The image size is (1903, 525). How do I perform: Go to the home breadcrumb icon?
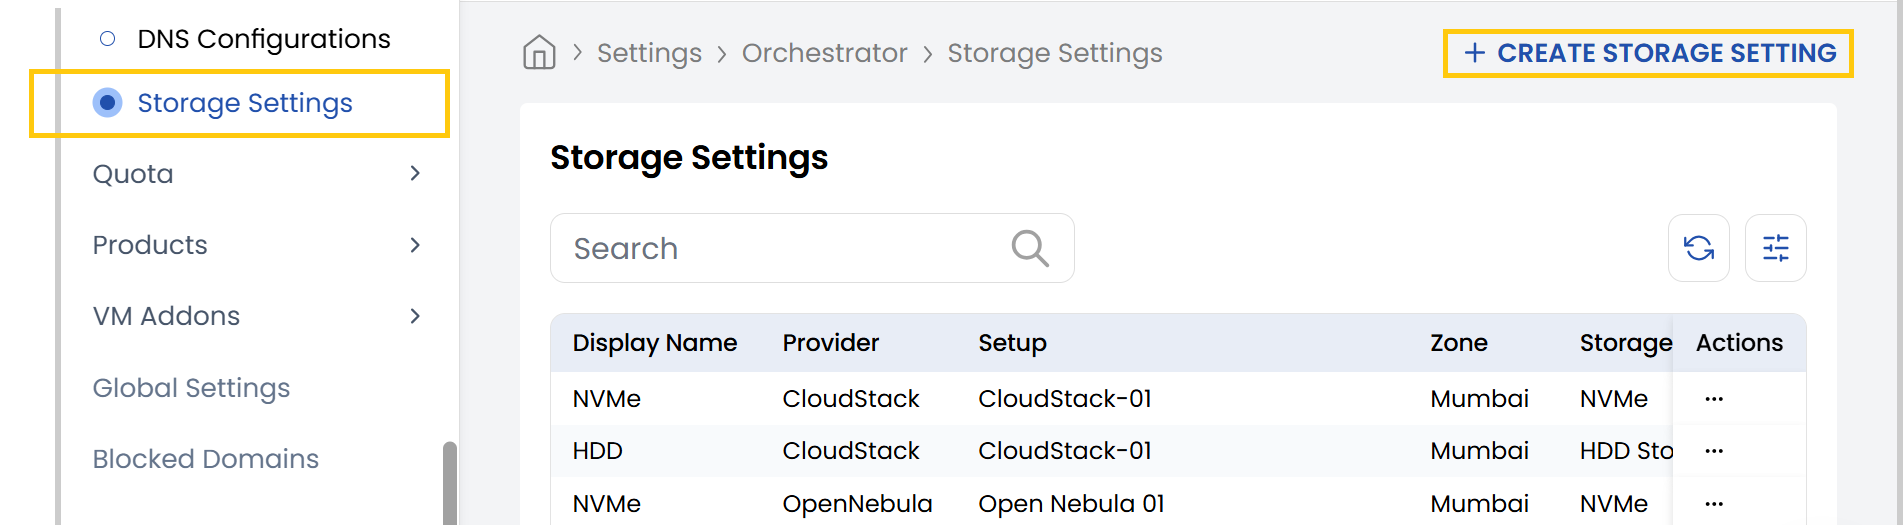539,52
